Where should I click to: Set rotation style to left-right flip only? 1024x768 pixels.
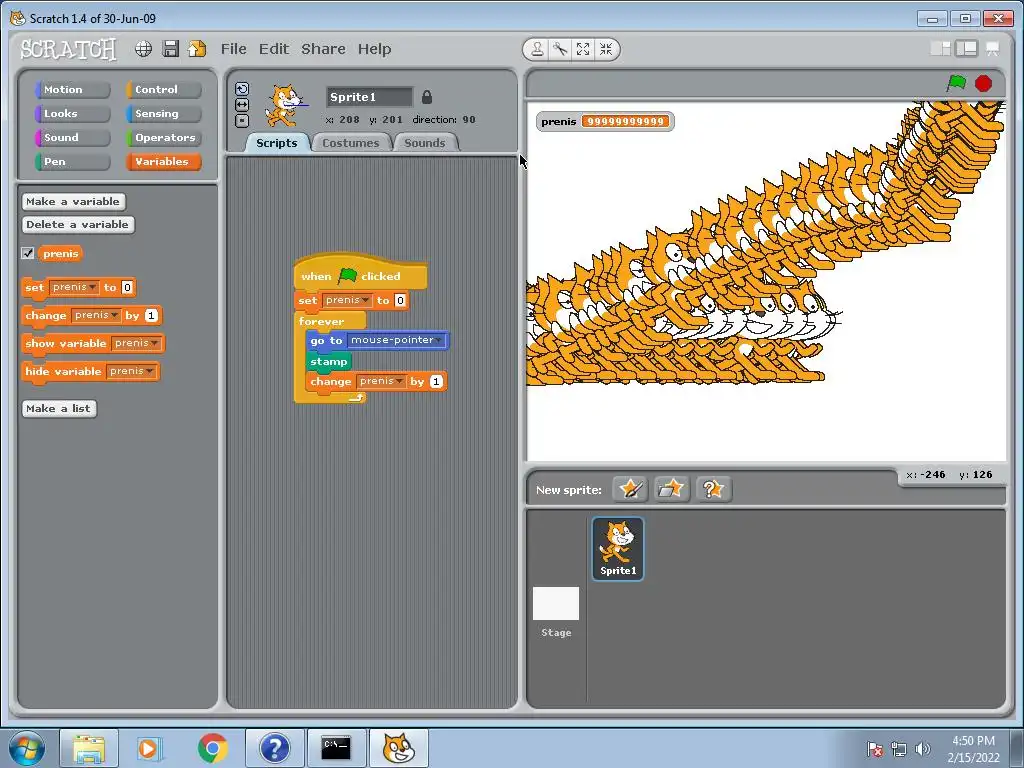coord(242,104)
